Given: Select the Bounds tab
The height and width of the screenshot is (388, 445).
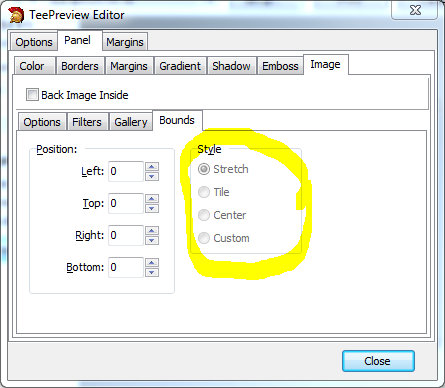Looking at the screenshot, I should 177,120.
